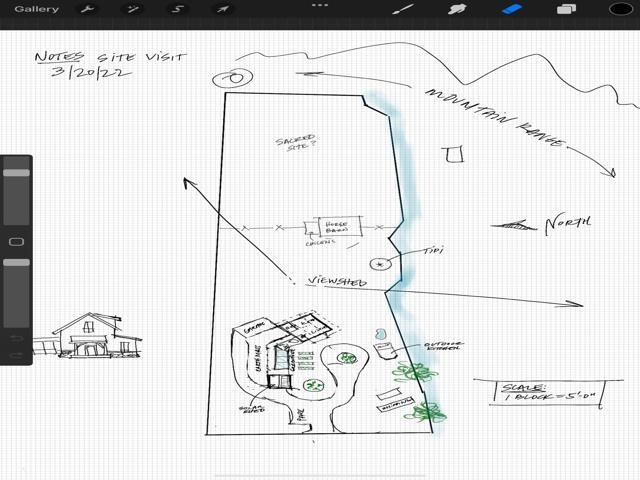
Task: Open the Adjustments magic wand menu
Action: (132, 9)
